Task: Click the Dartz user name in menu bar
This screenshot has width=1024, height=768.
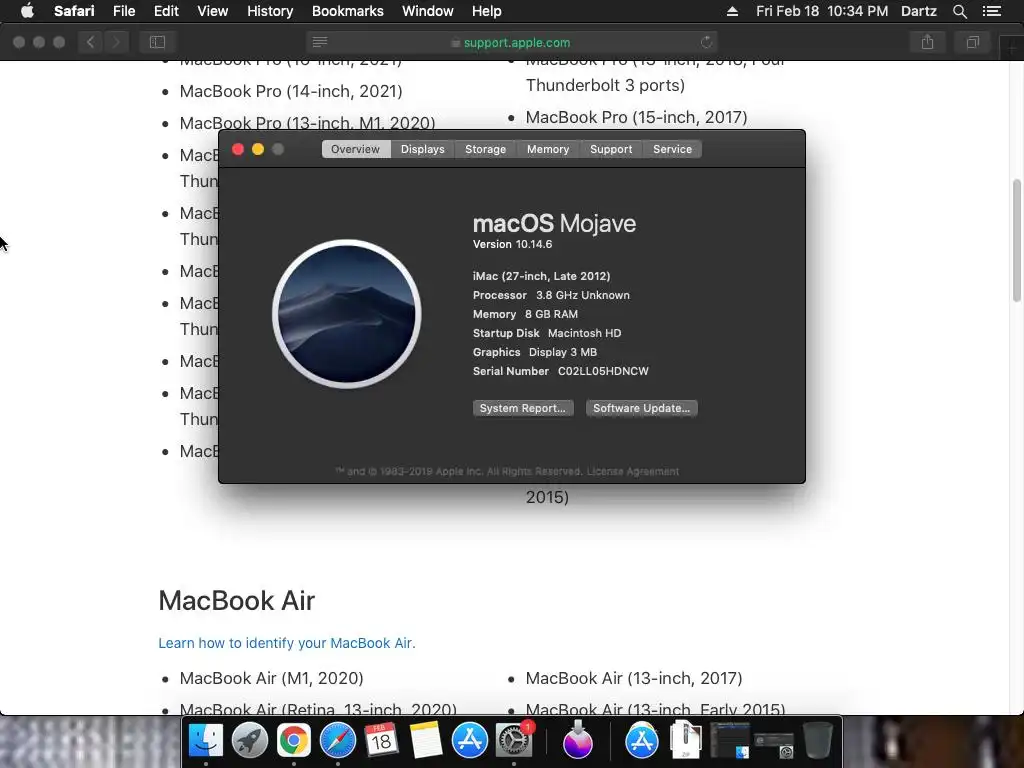Action: [918, 11]
